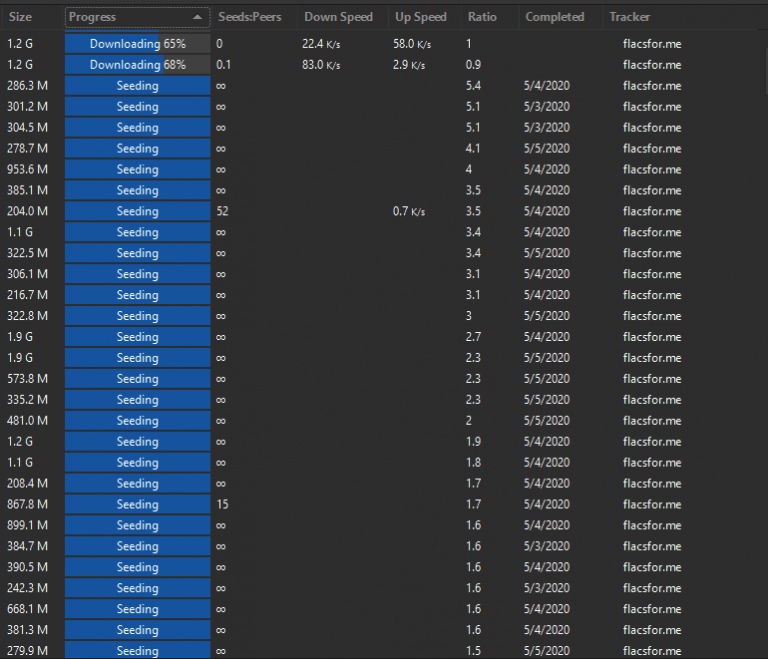Sort by the Completed column header
This screenshot has height=659, width=768.
(x=555, y=17)
